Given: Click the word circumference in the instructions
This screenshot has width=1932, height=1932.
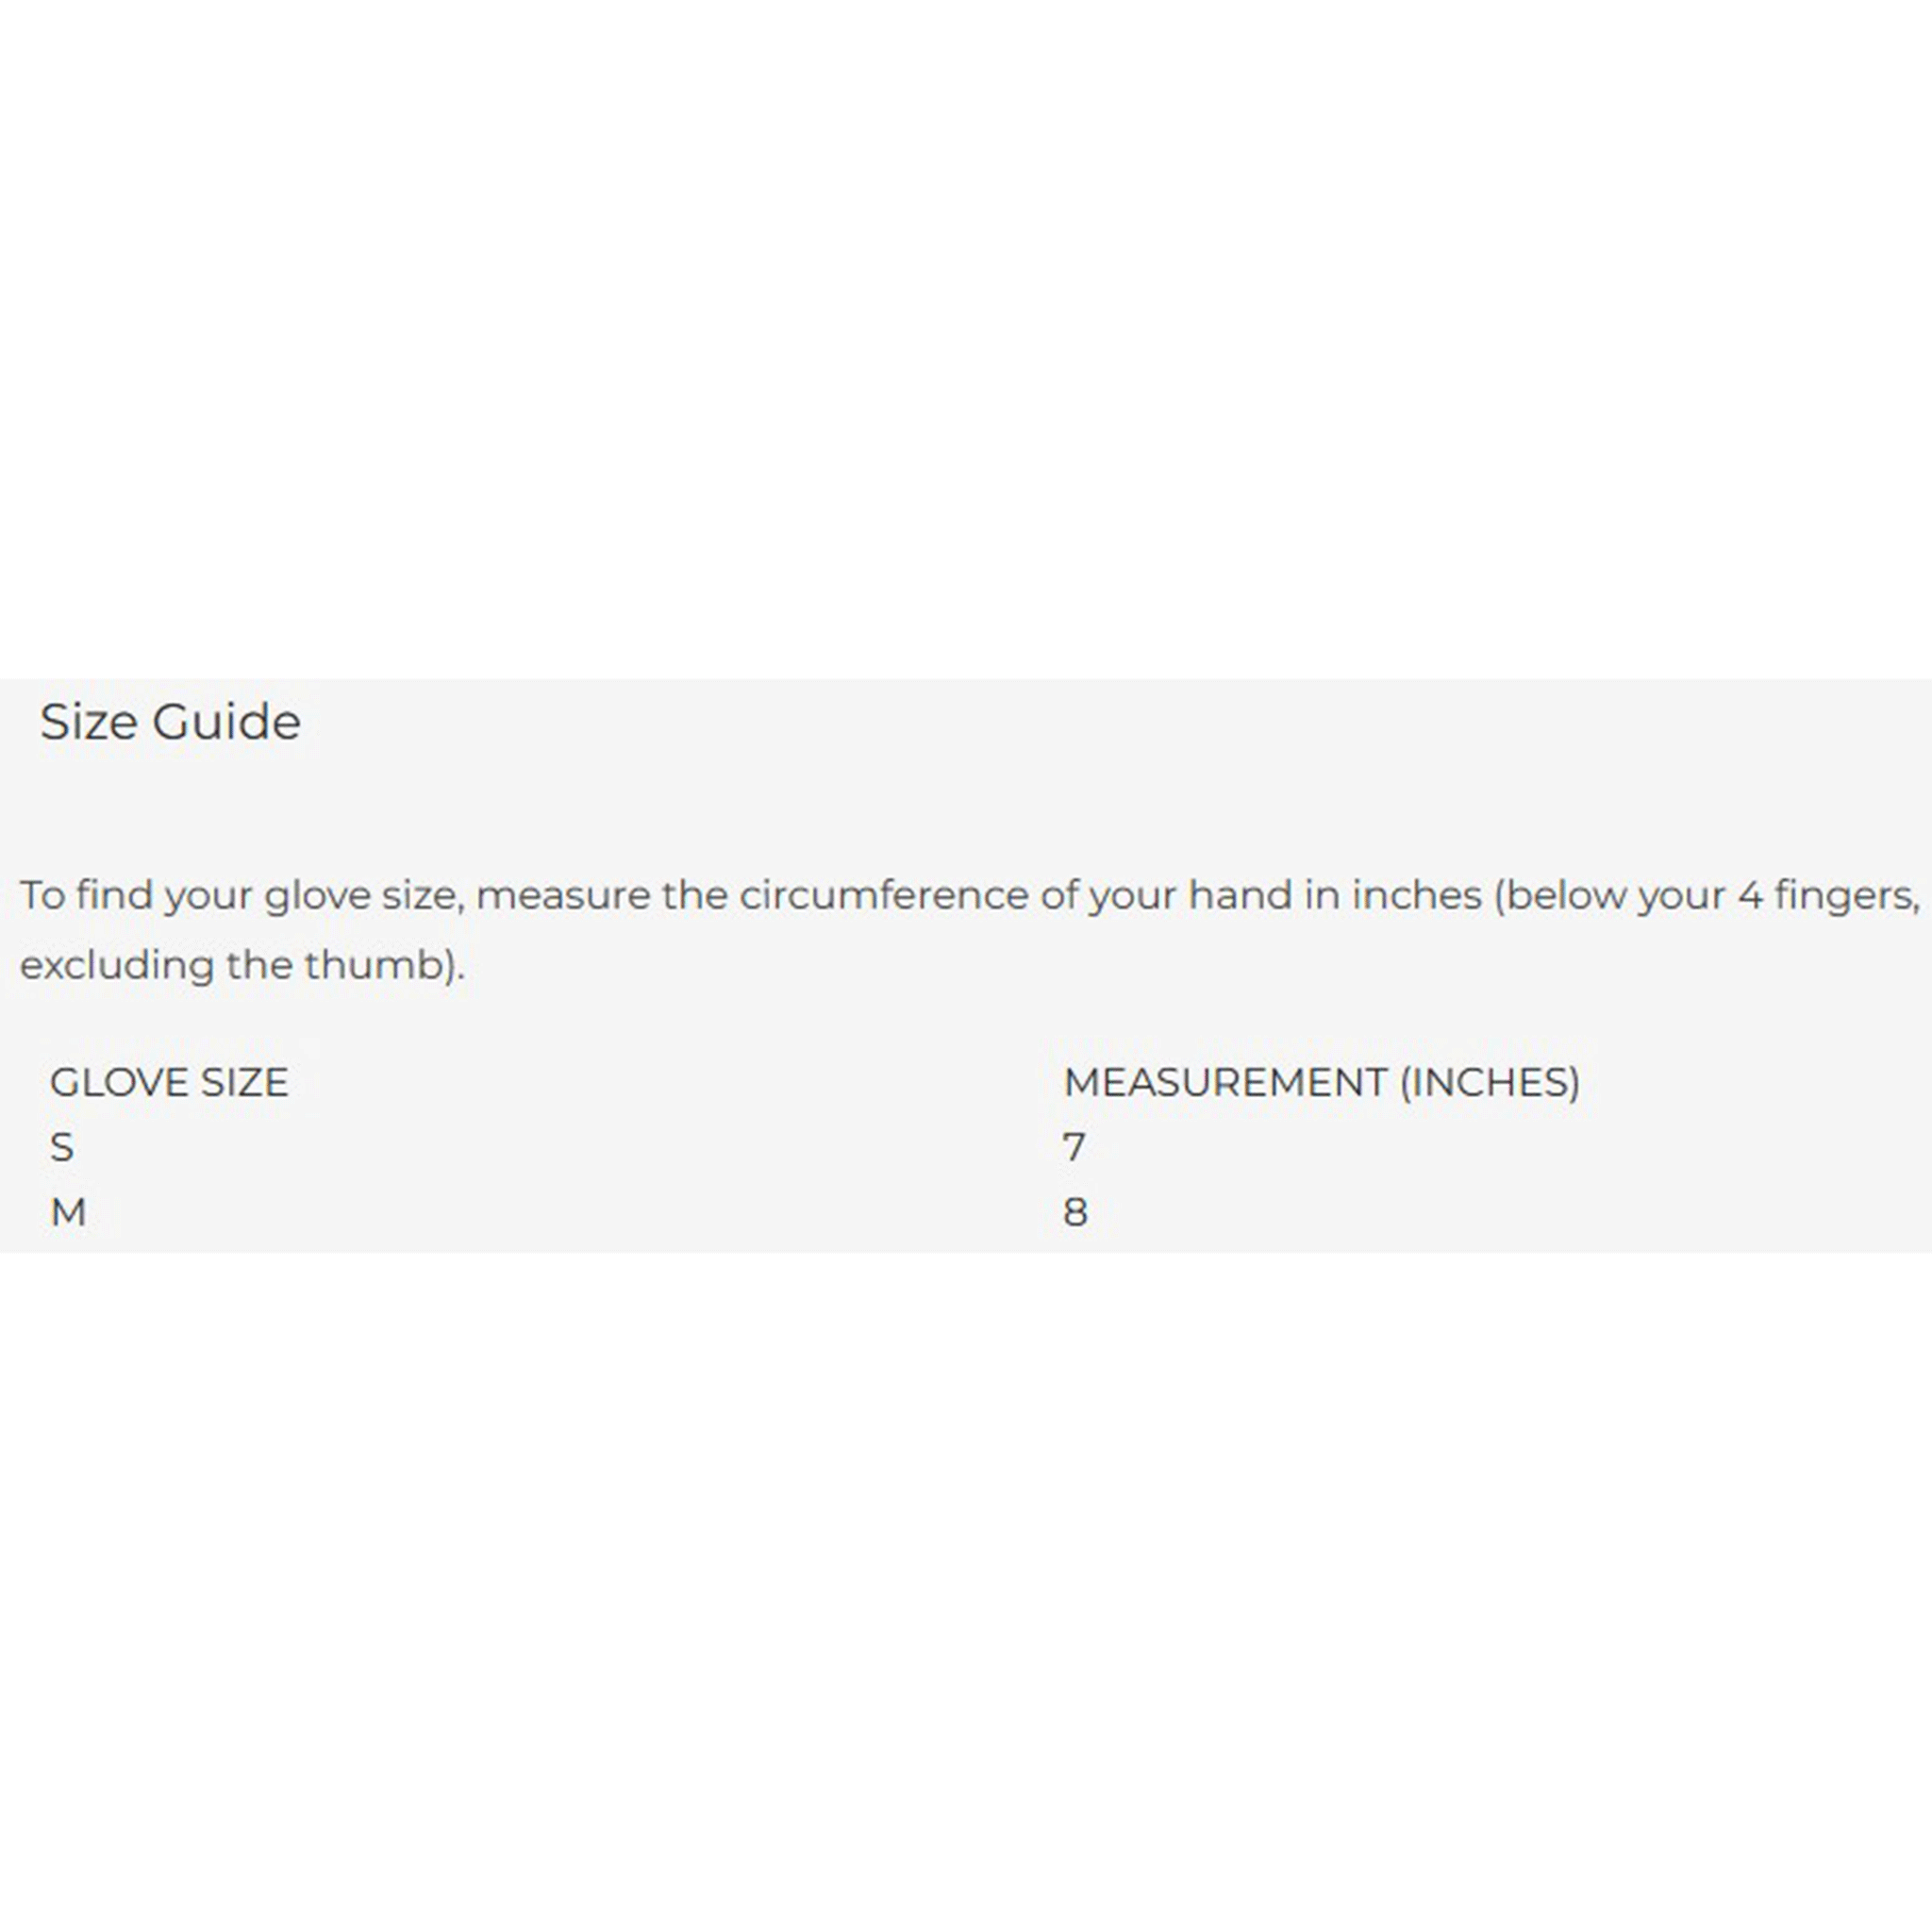Looking at the screenshot, I should 883,895.
